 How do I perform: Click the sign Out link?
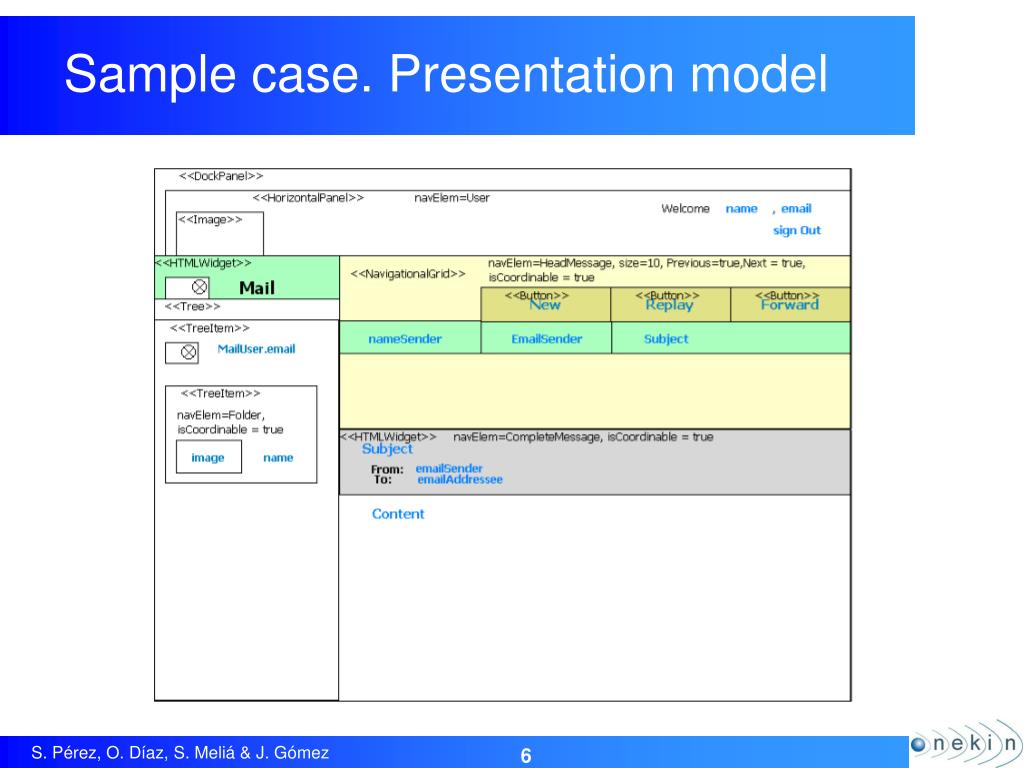click(797, 231)
